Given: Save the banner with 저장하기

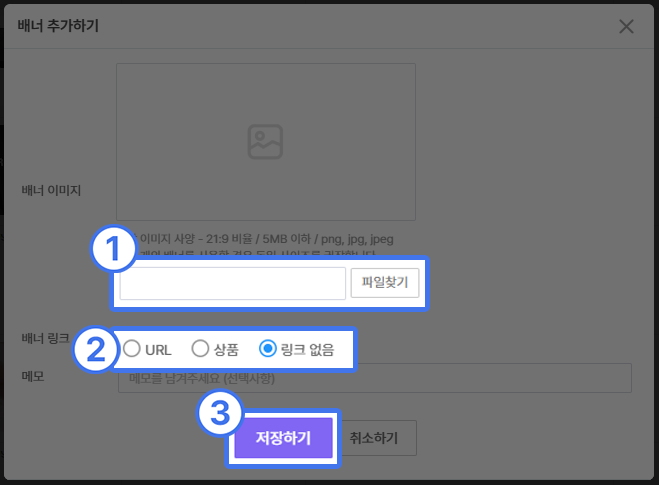Looking at the screenshot, I should click(283, 438).
